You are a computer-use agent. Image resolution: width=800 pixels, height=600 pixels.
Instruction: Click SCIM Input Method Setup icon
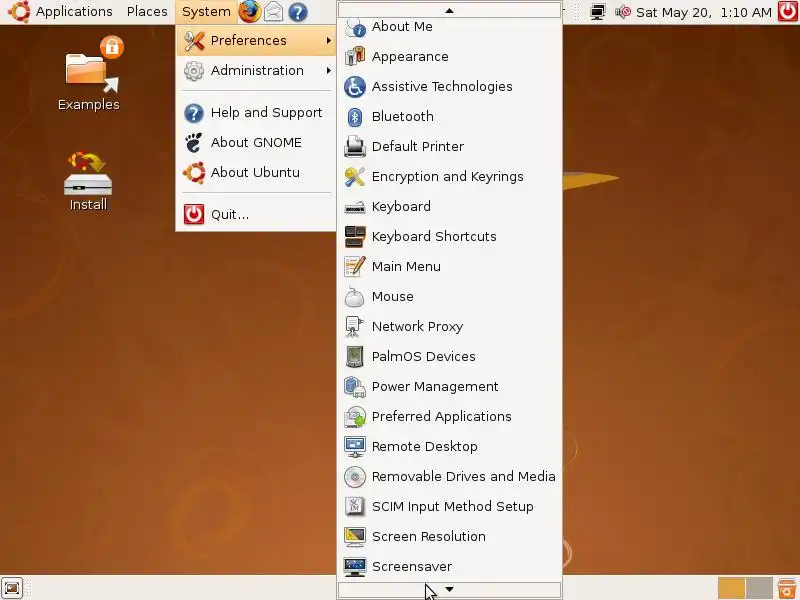(355, 507)
